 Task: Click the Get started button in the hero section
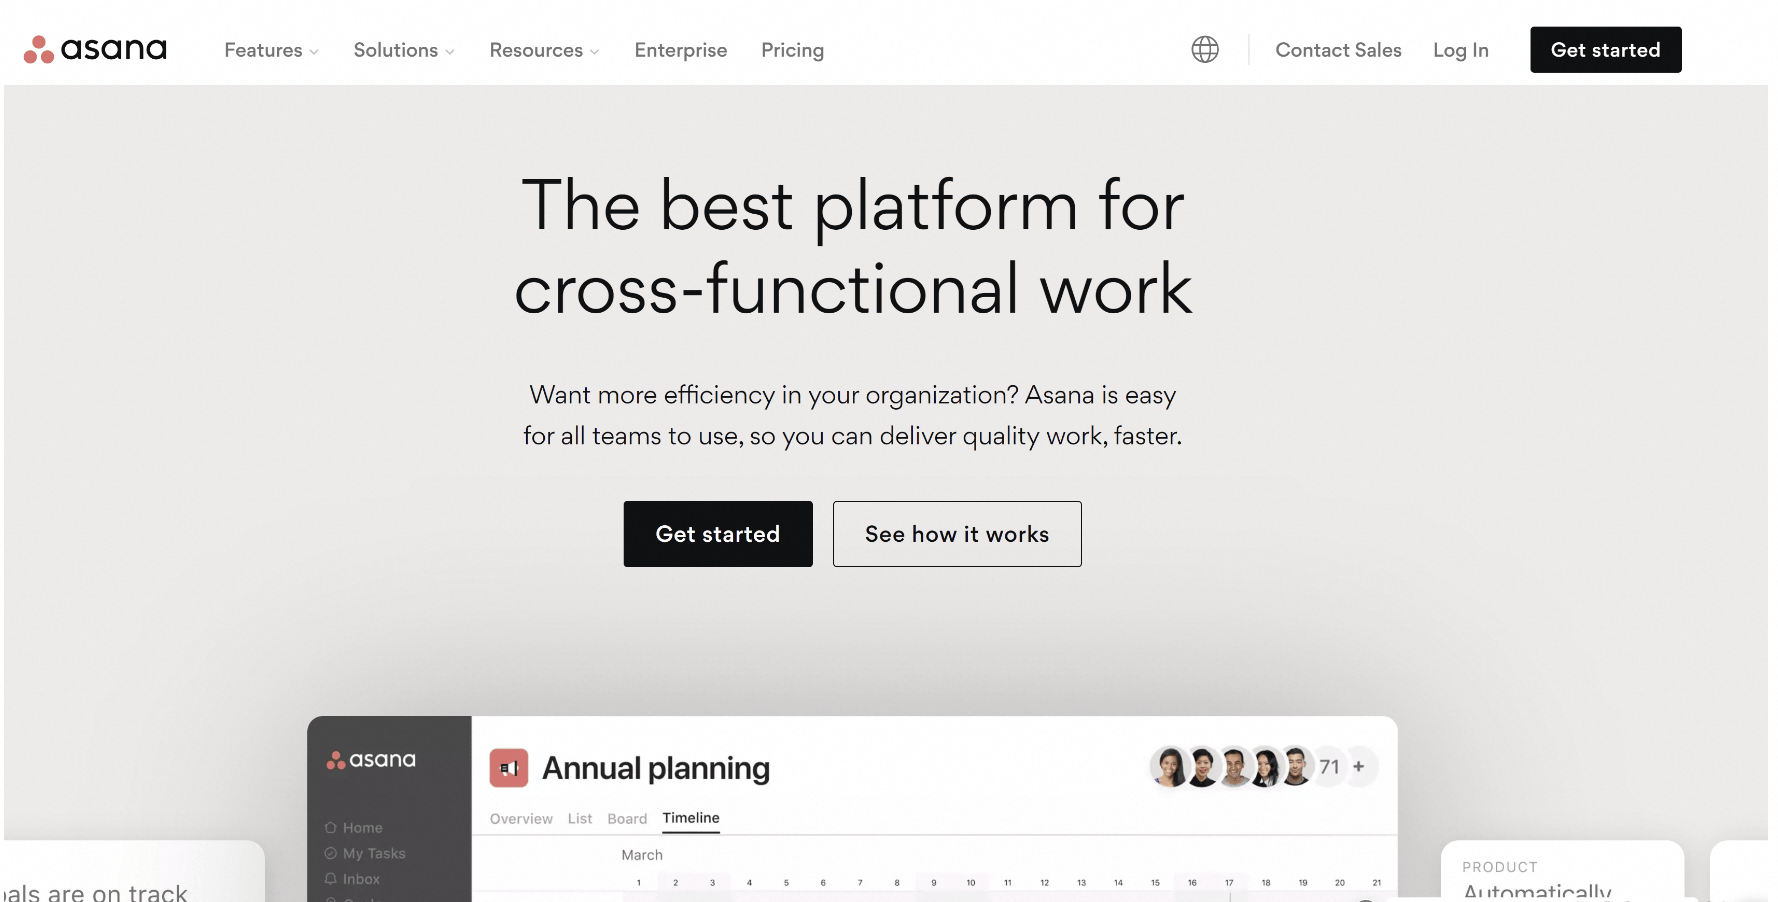tap(718, 534)
